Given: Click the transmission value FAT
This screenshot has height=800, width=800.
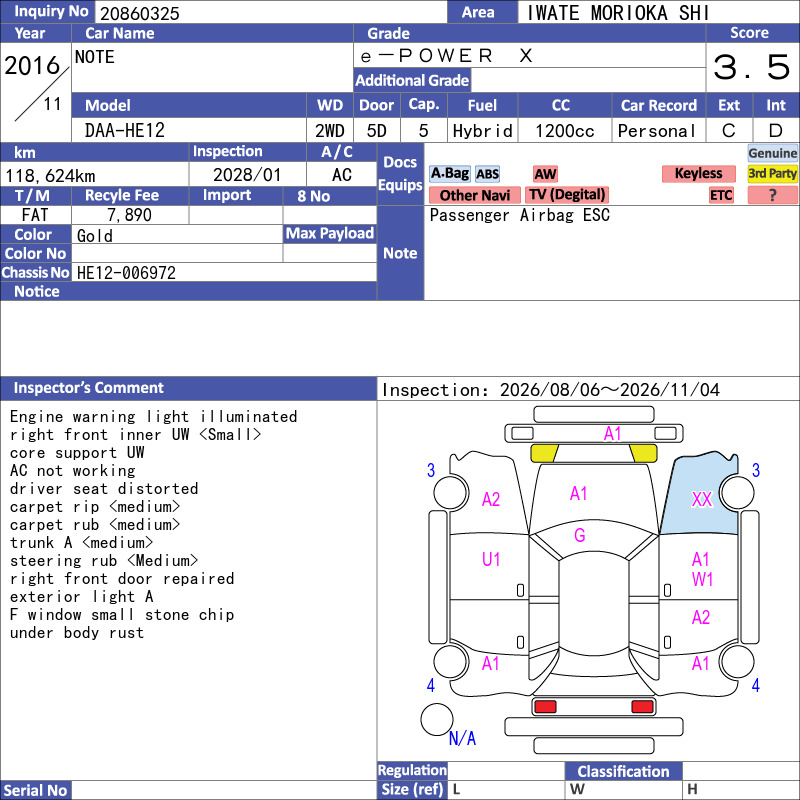Looking at the screenshot, I should (35, 215).
